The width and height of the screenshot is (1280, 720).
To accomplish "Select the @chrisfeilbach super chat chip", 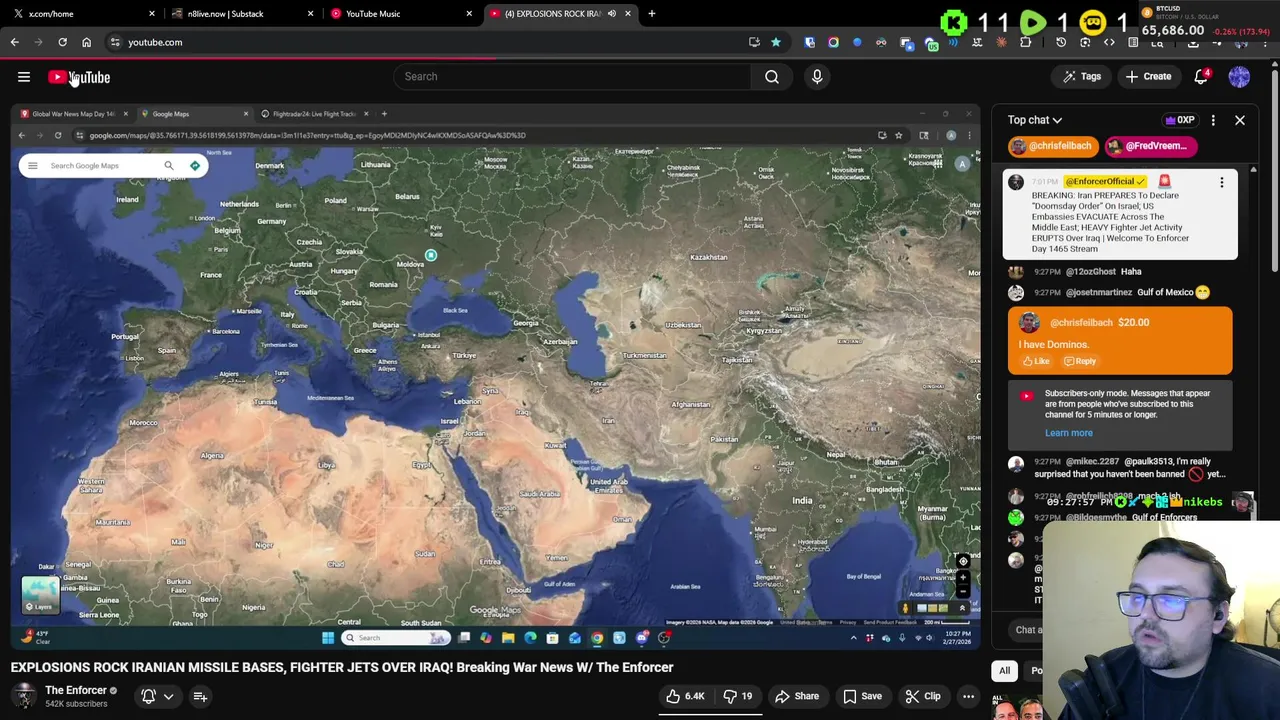I will [x=1053, y=146].
